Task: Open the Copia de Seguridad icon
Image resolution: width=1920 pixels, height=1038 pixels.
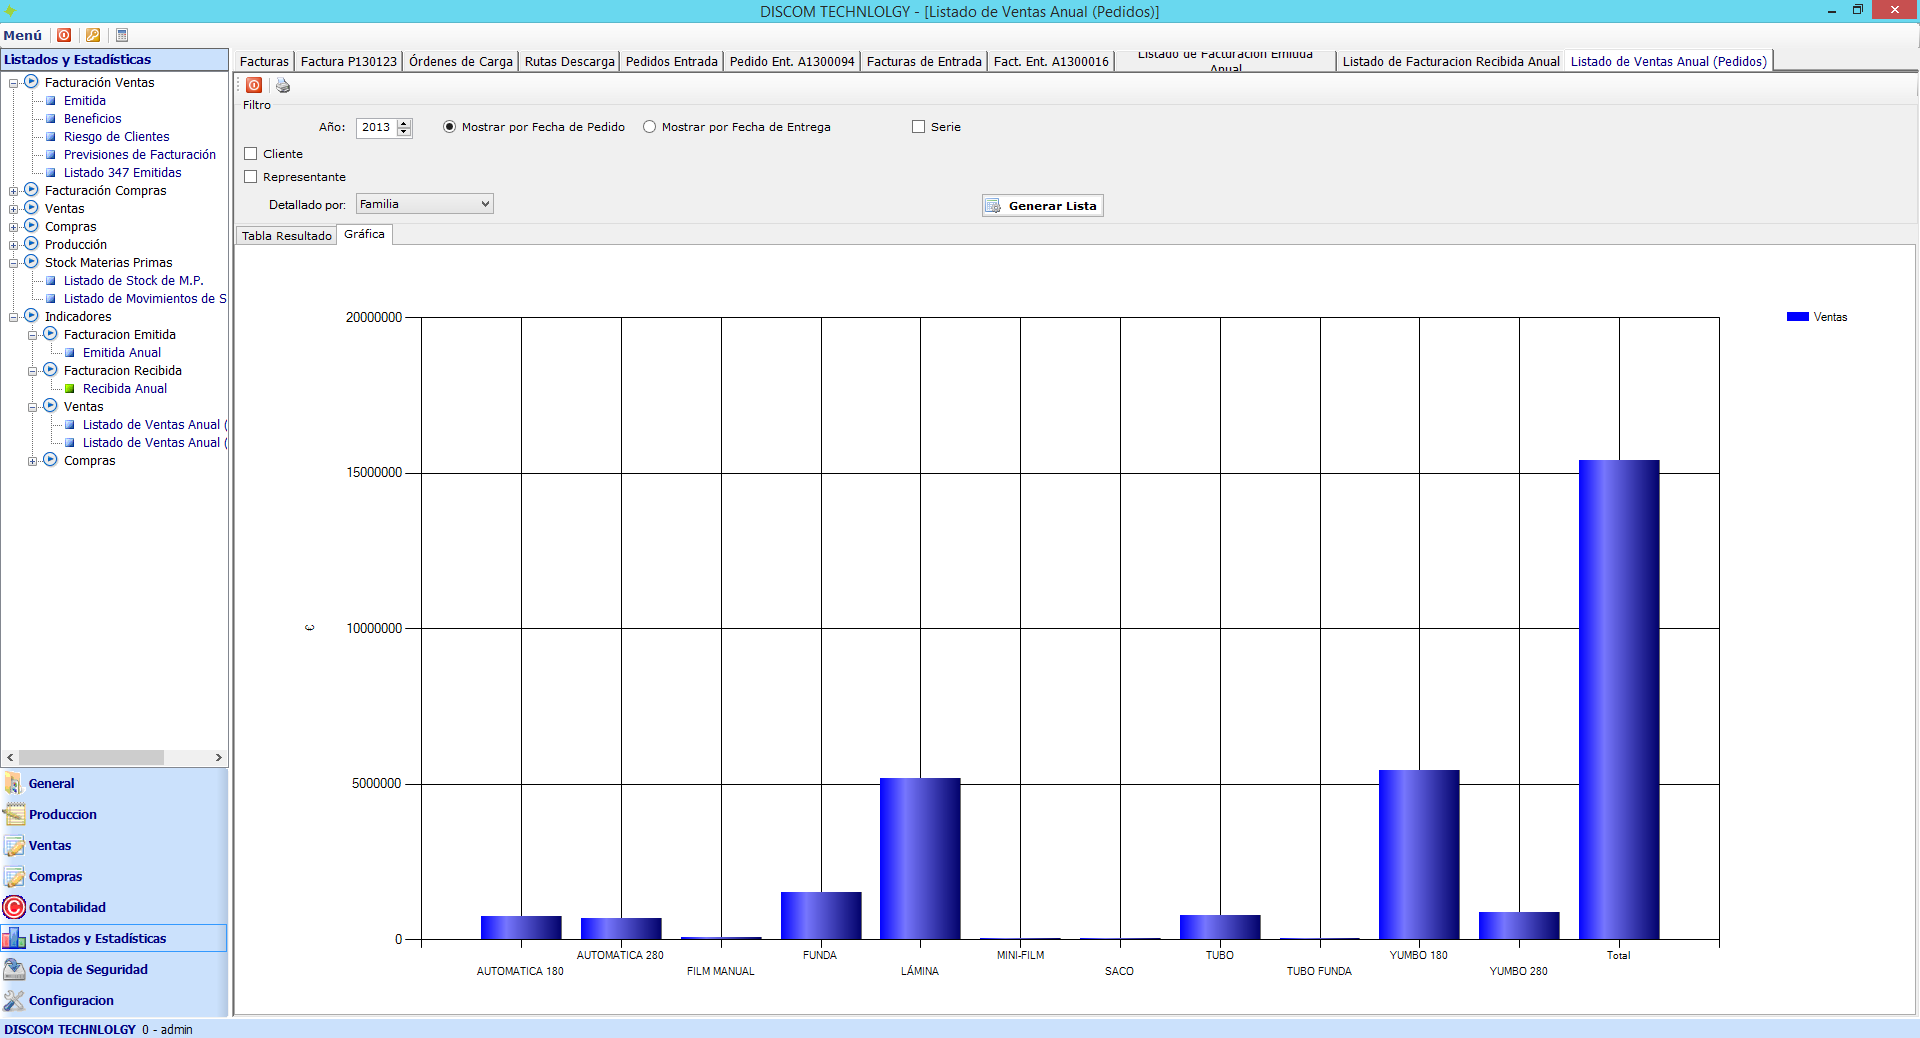Action: 14,969
